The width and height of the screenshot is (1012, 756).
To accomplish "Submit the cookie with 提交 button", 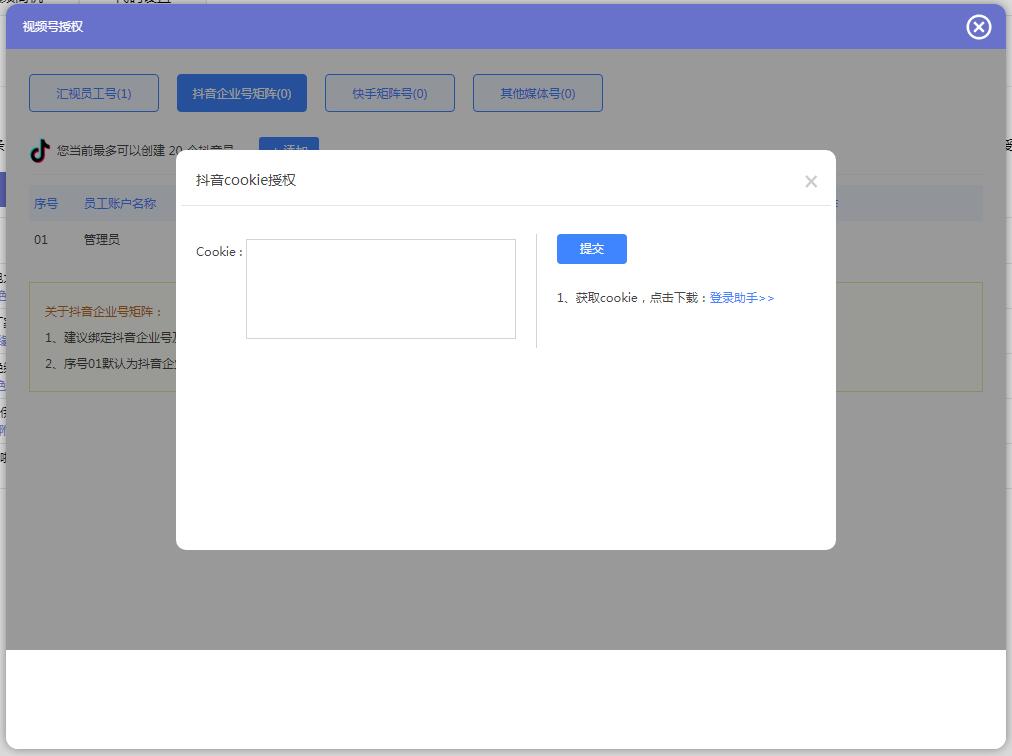I will click(592, 249).
